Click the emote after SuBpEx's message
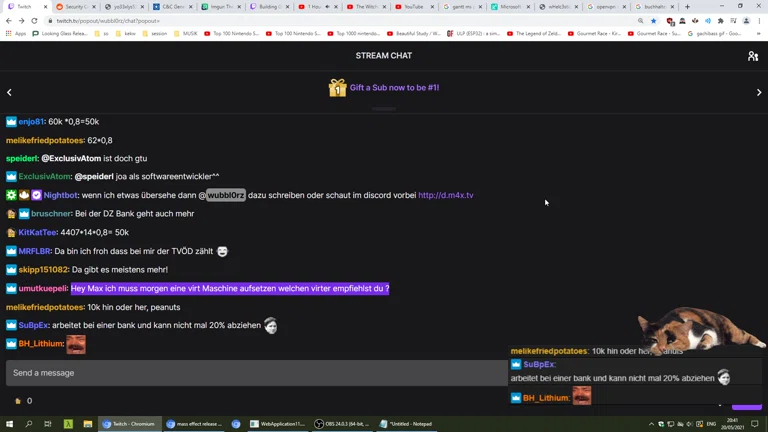 click(270, 326)
